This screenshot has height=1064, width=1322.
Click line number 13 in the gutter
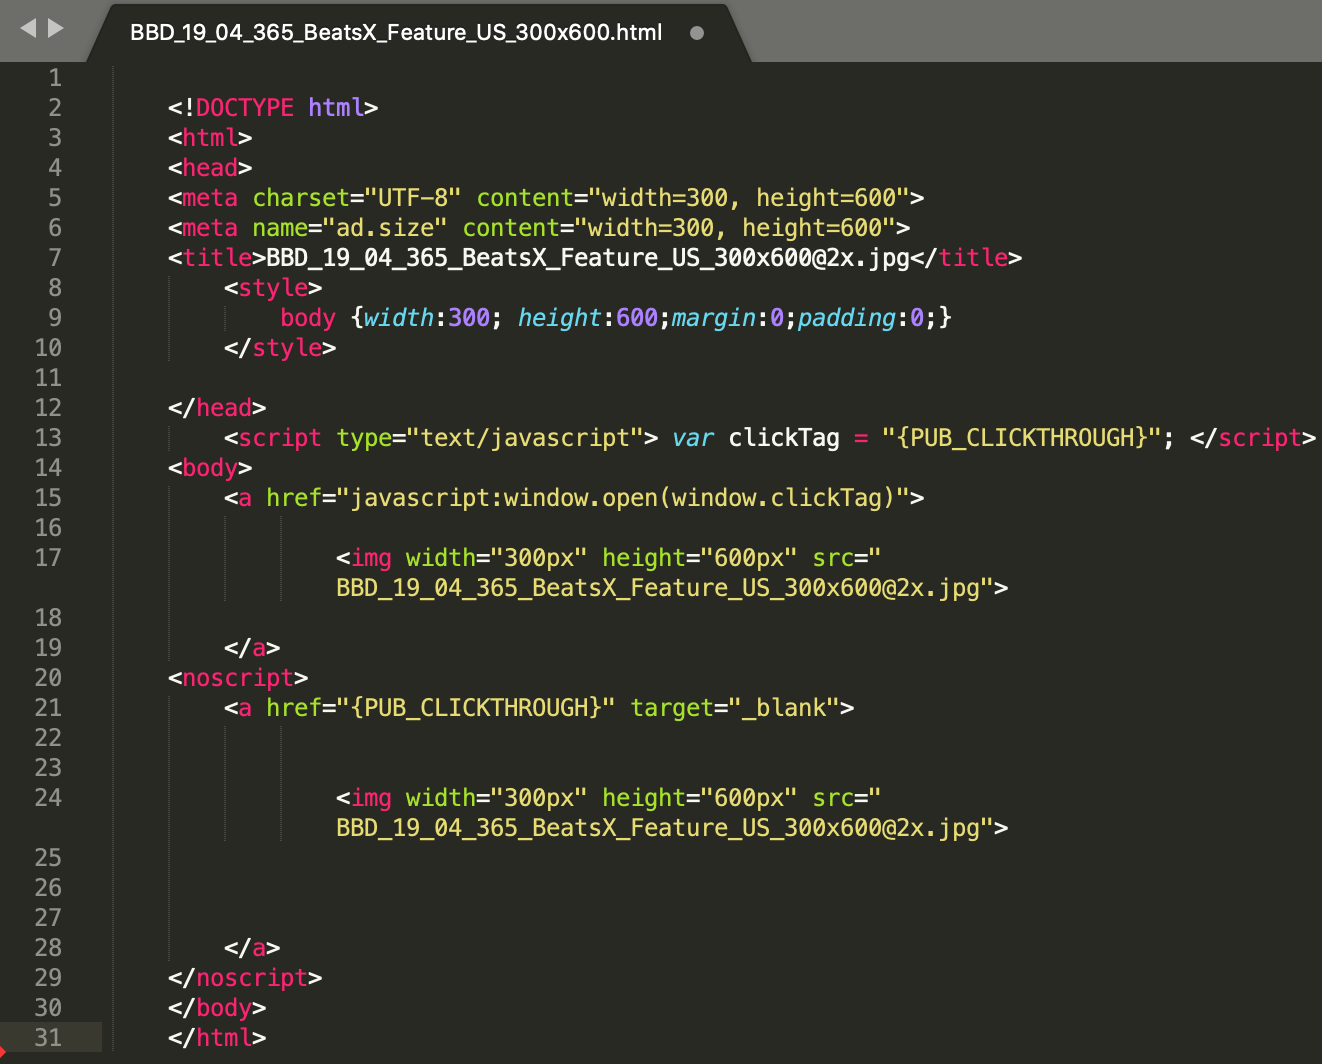[x=47, y=437]
